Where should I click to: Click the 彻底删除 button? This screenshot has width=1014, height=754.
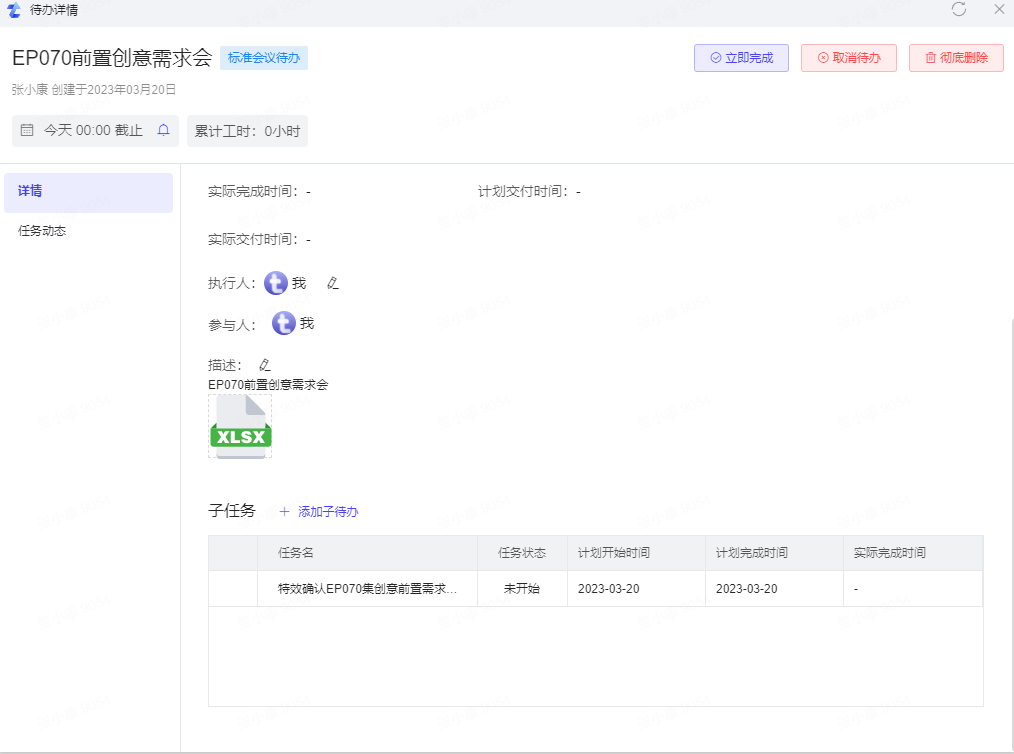[956, 58]
